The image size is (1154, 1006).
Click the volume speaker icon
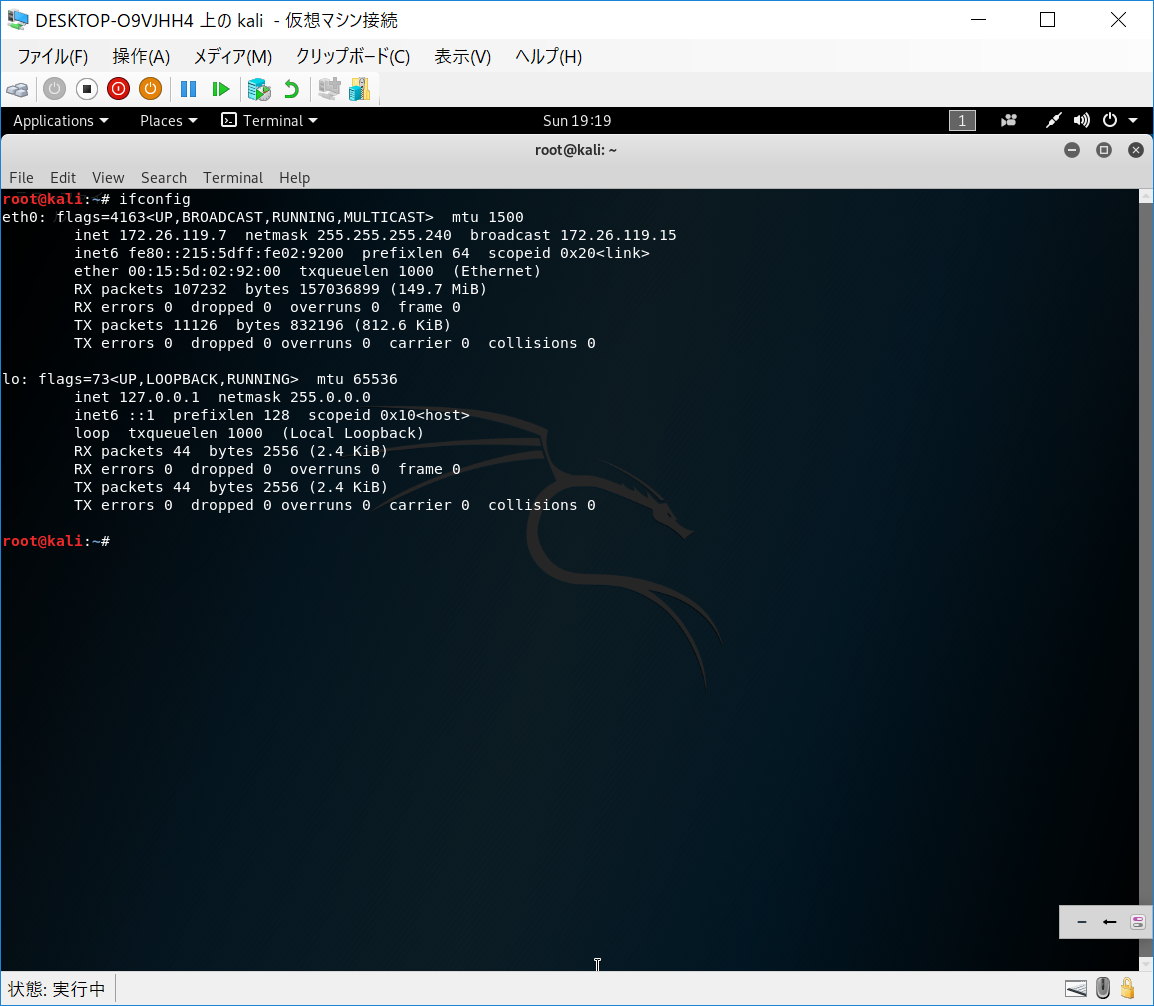click(x=1081, y=121)
